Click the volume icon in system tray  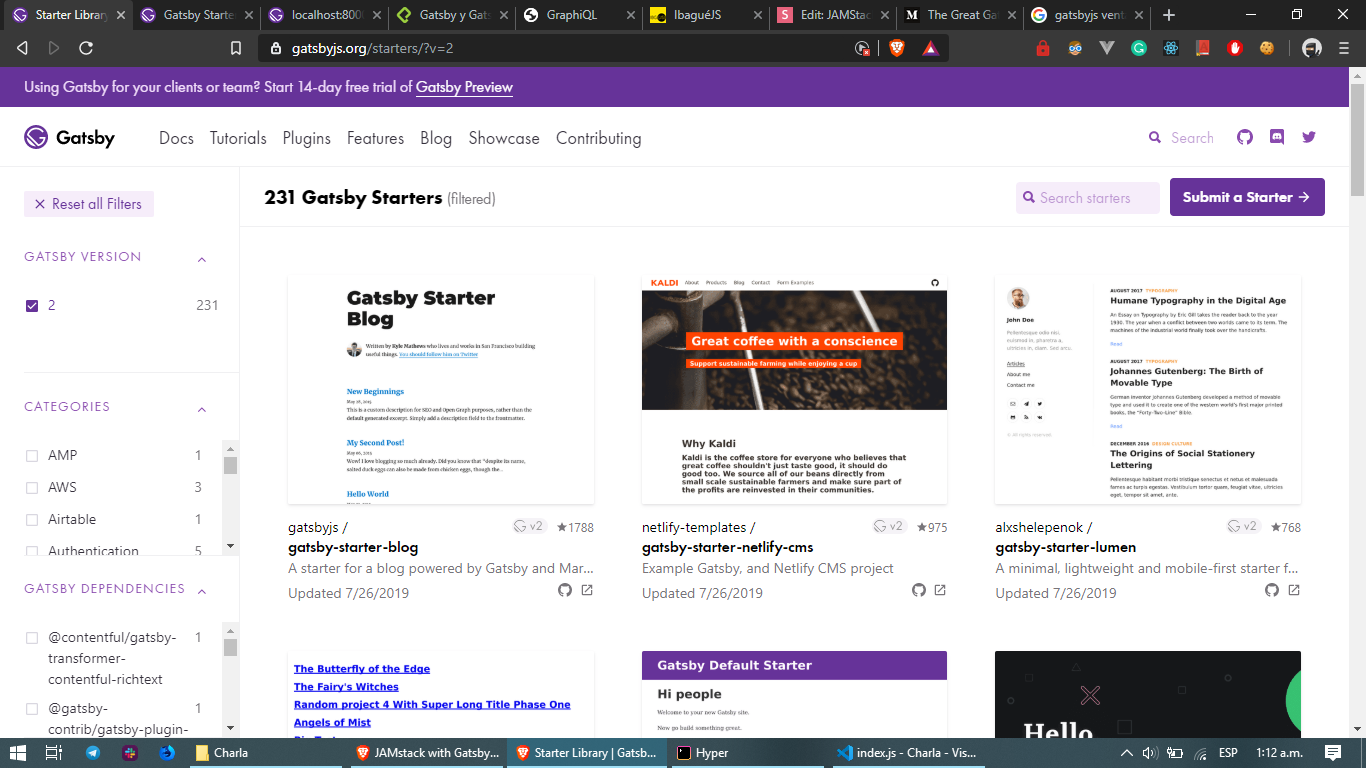[x=1150, y=753]
